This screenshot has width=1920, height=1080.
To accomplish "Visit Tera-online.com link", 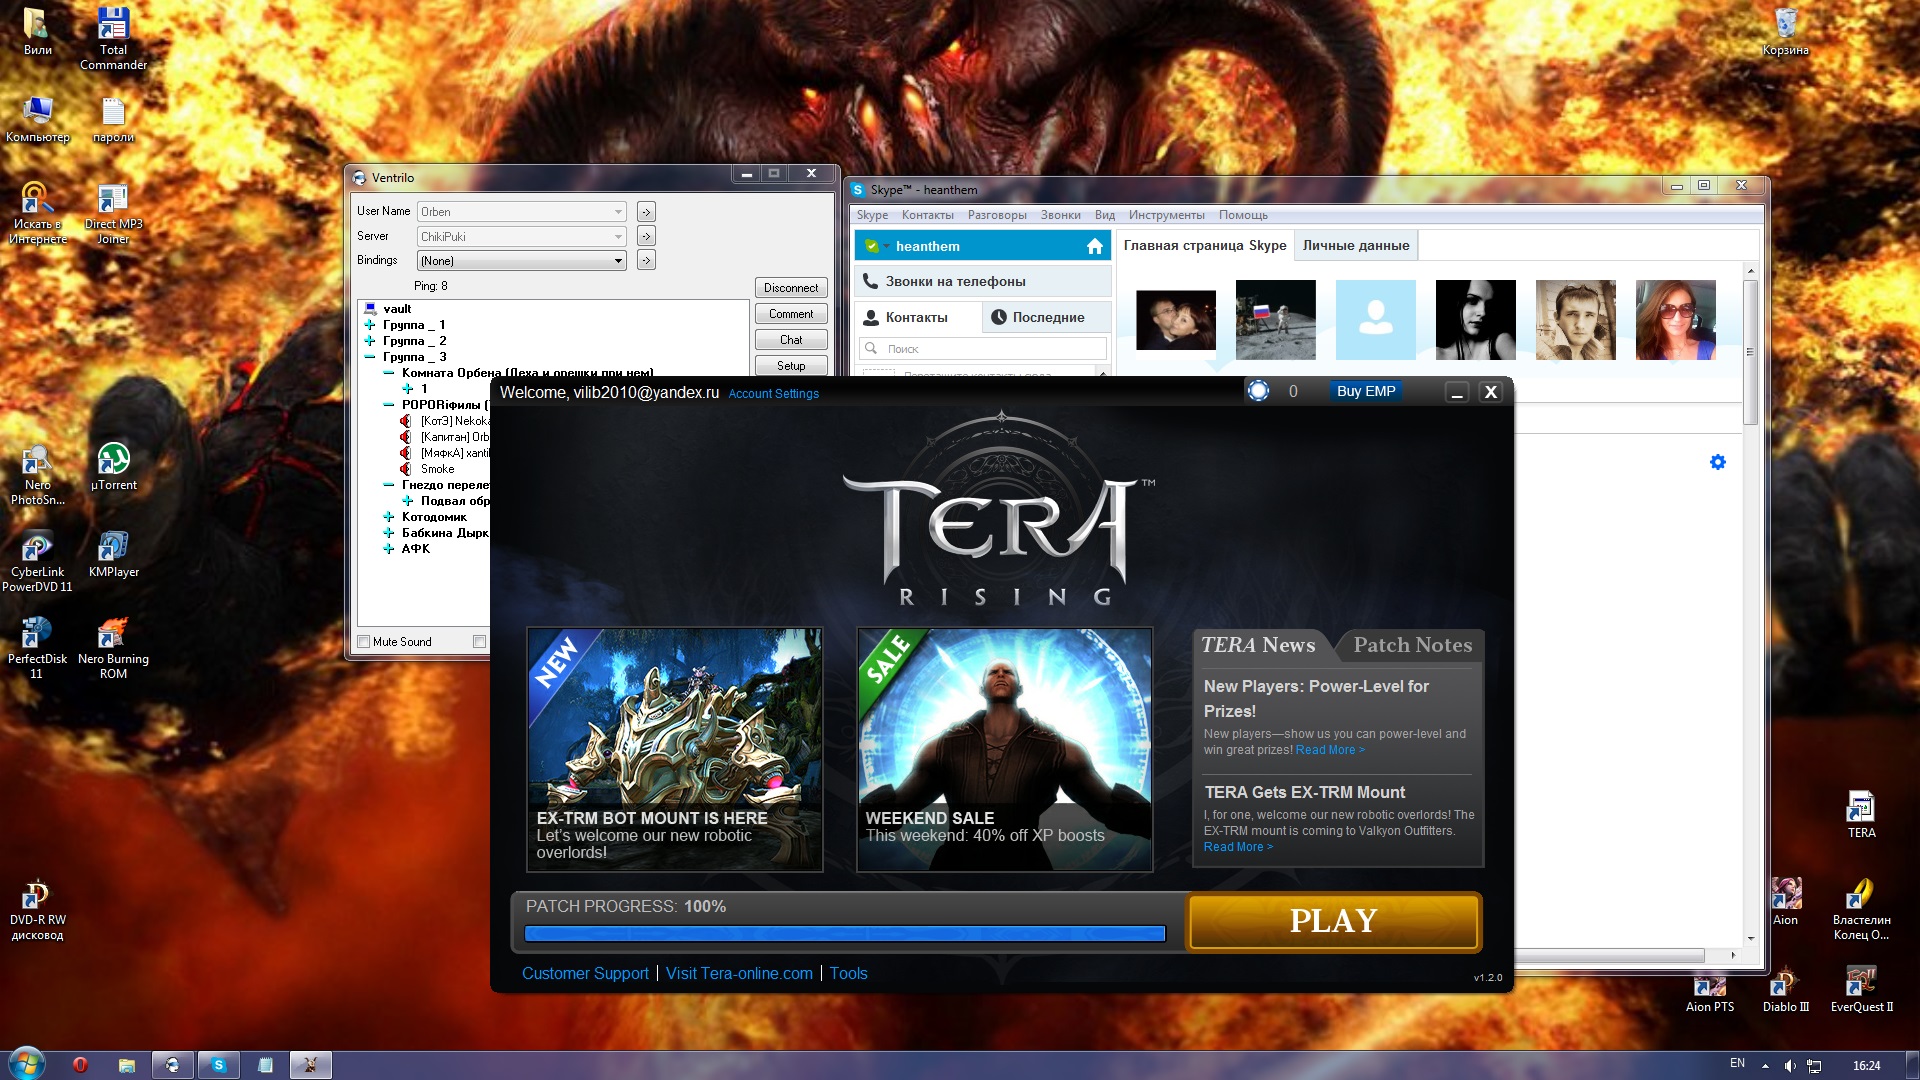I will click(x=739, y=973).
